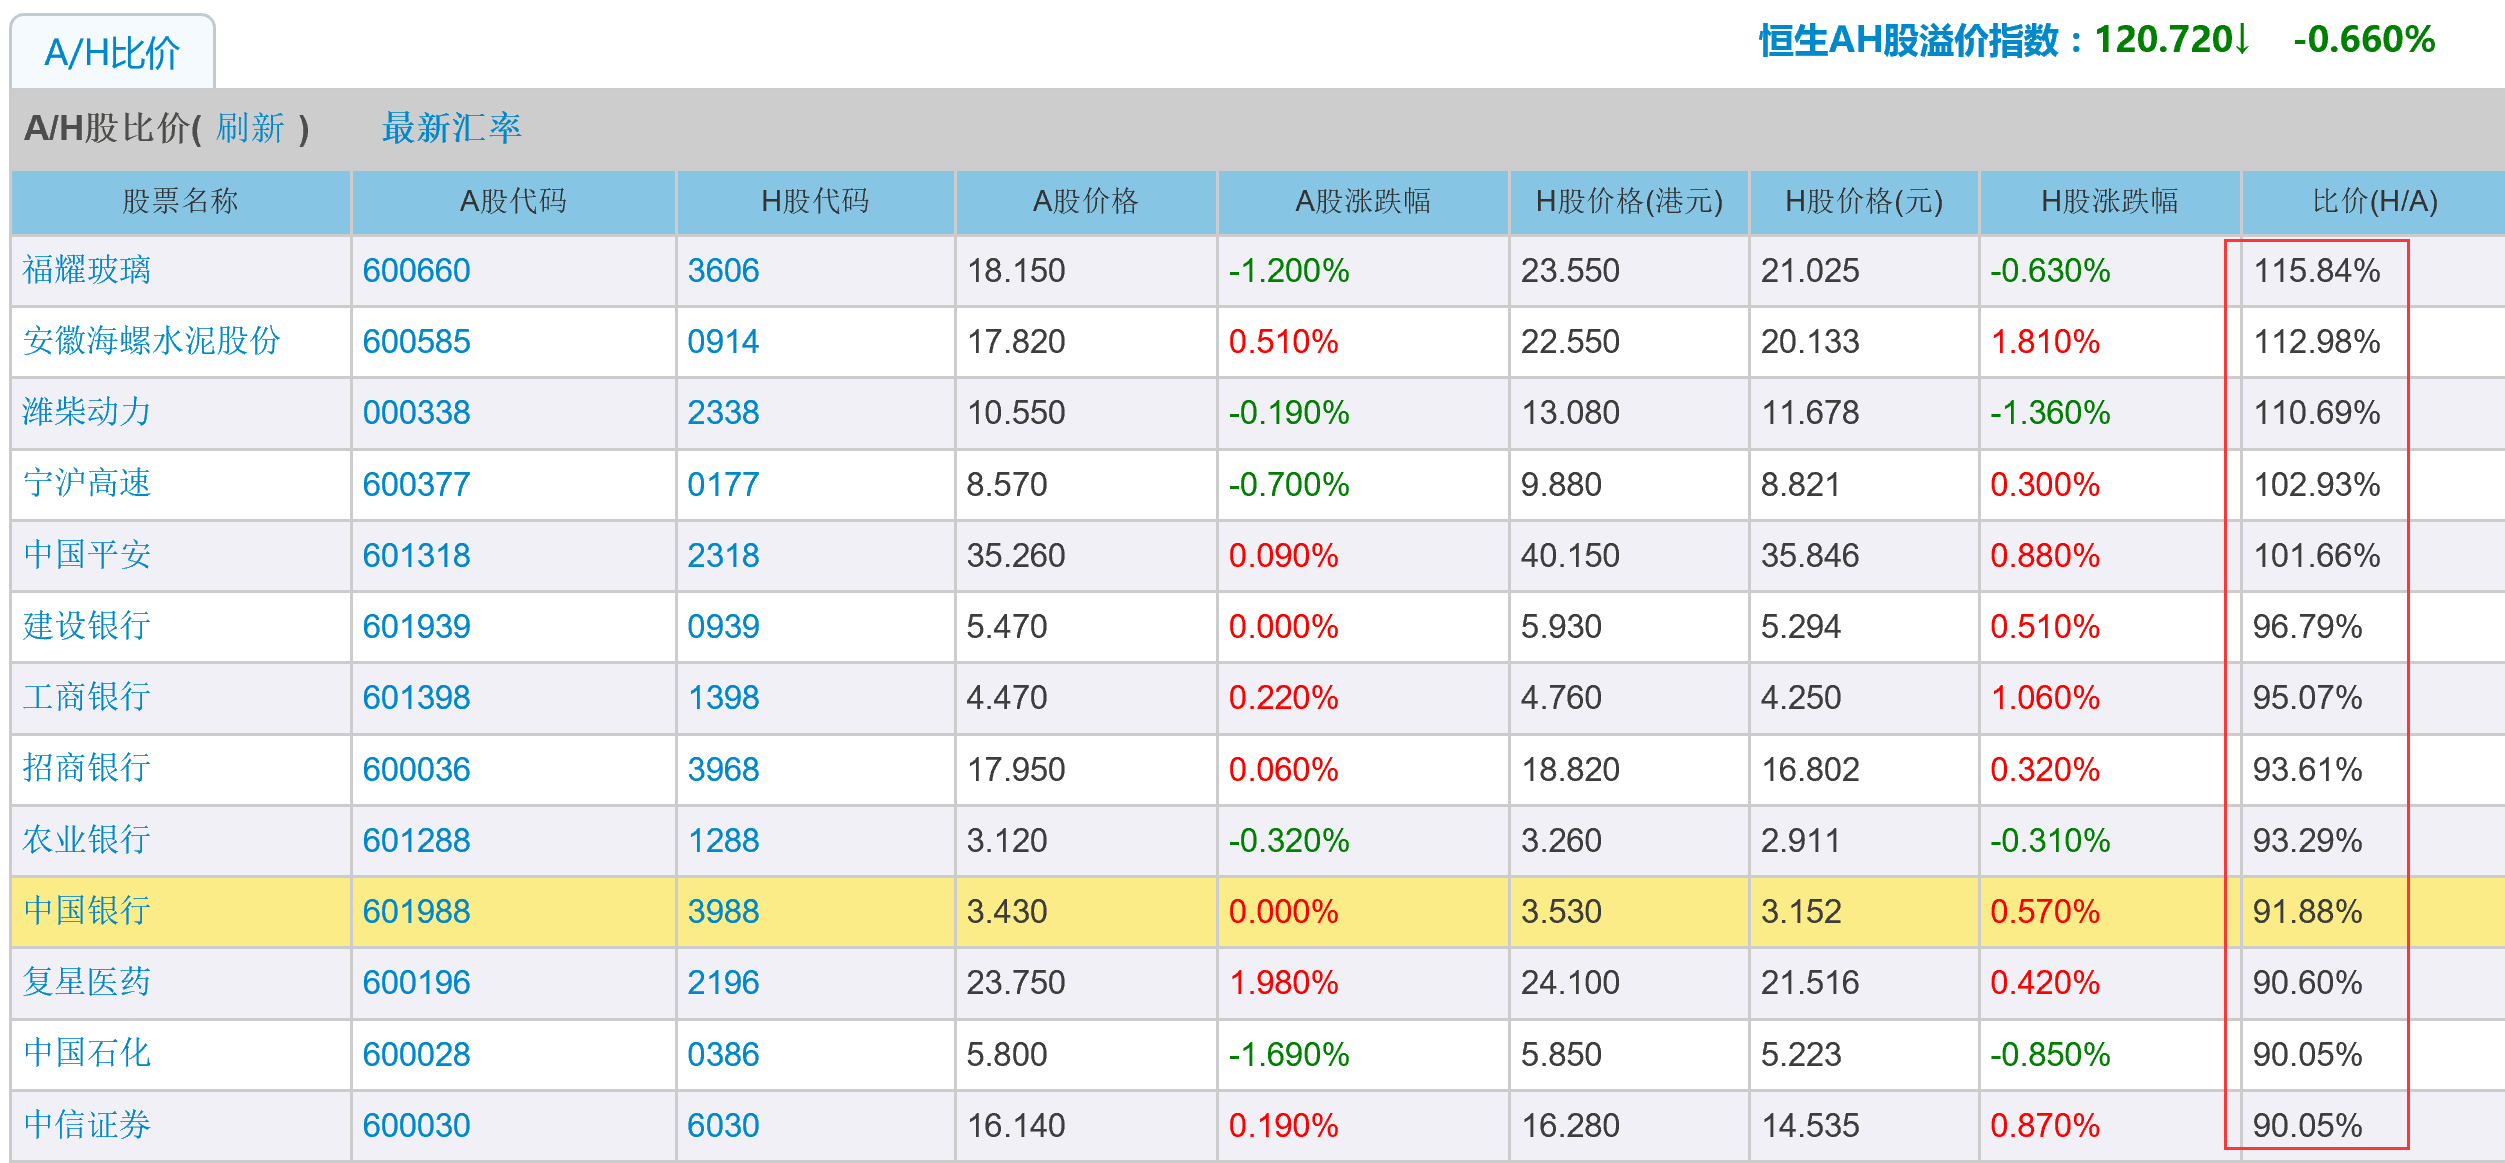The height and width of the screenshot is (1163, 2505).
Task: Click the A股涨跌幅 column header
Action: 1362,202
